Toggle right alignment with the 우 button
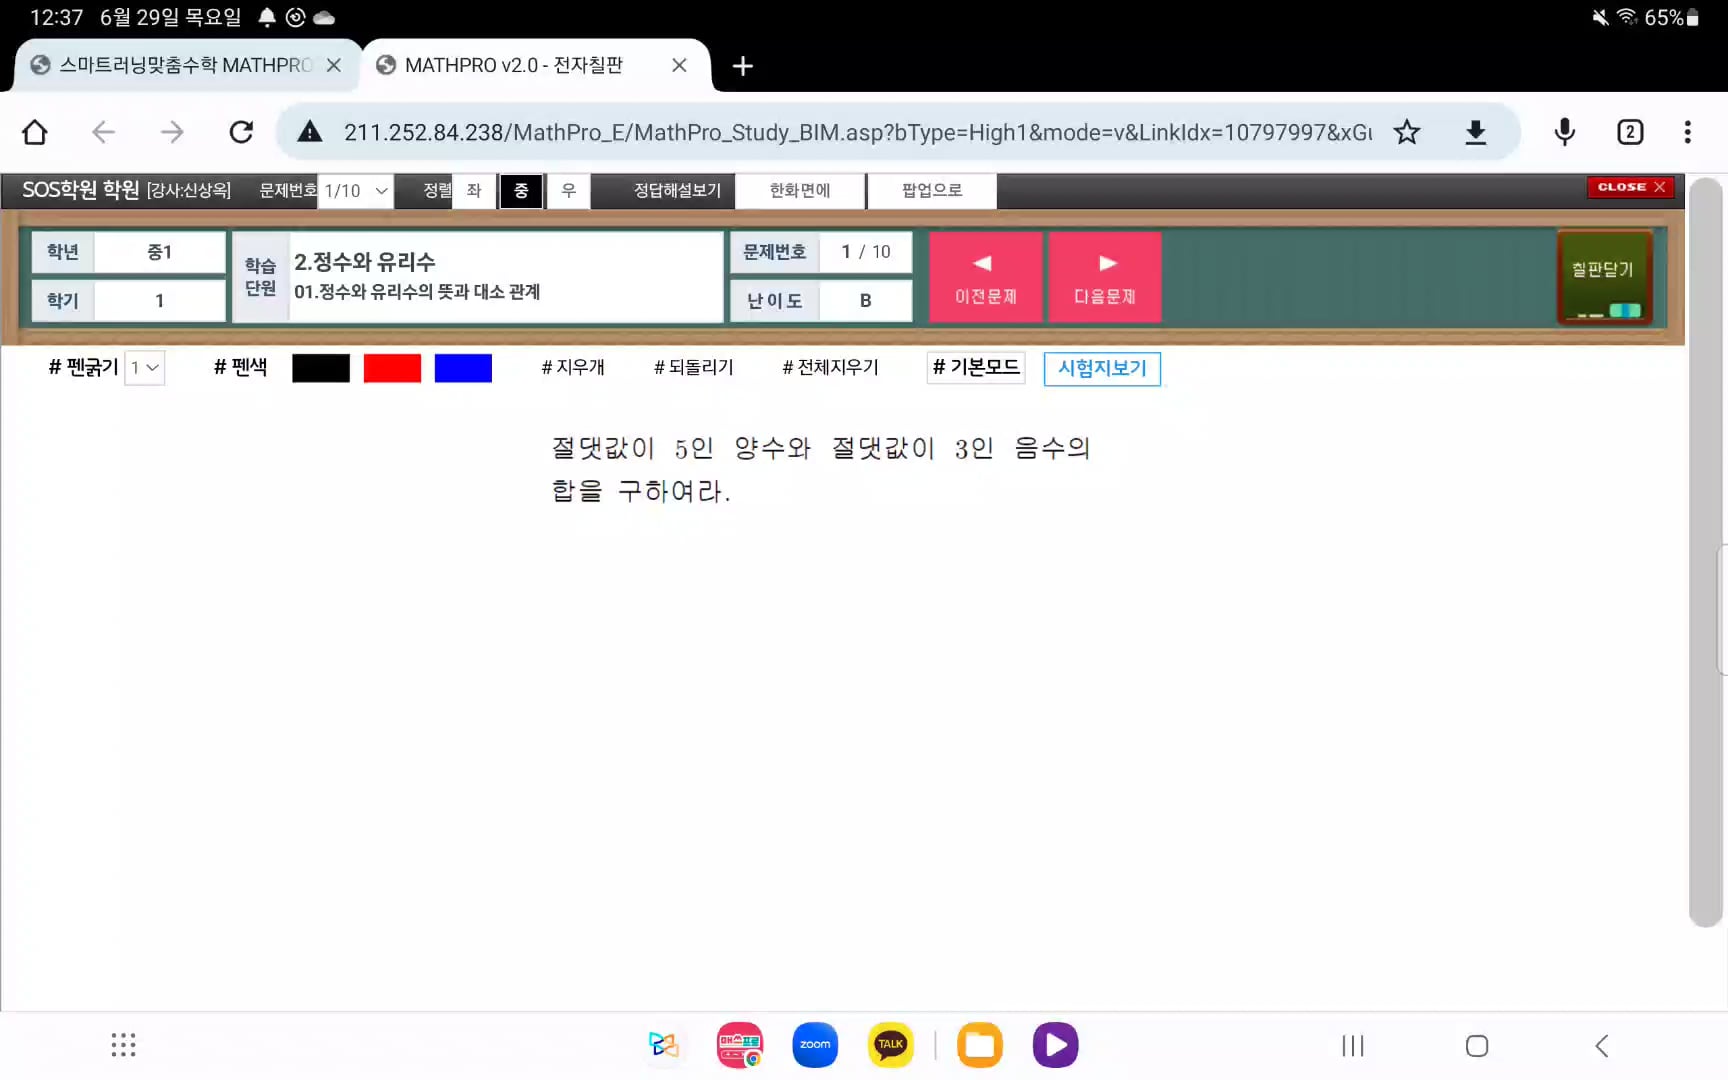The width and height of the screenshot is (1728, 1080). 568,190
